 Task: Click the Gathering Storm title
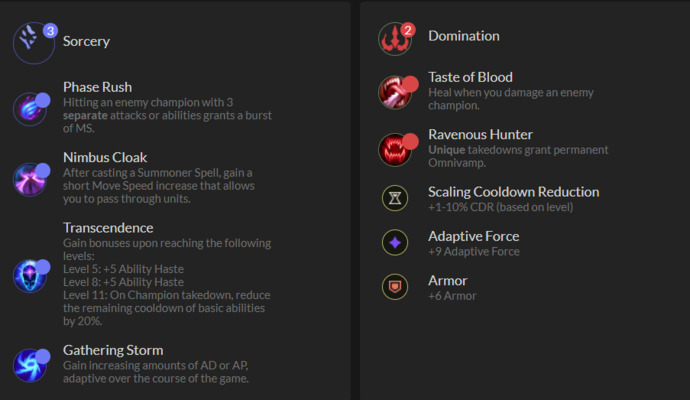point(113,350)
